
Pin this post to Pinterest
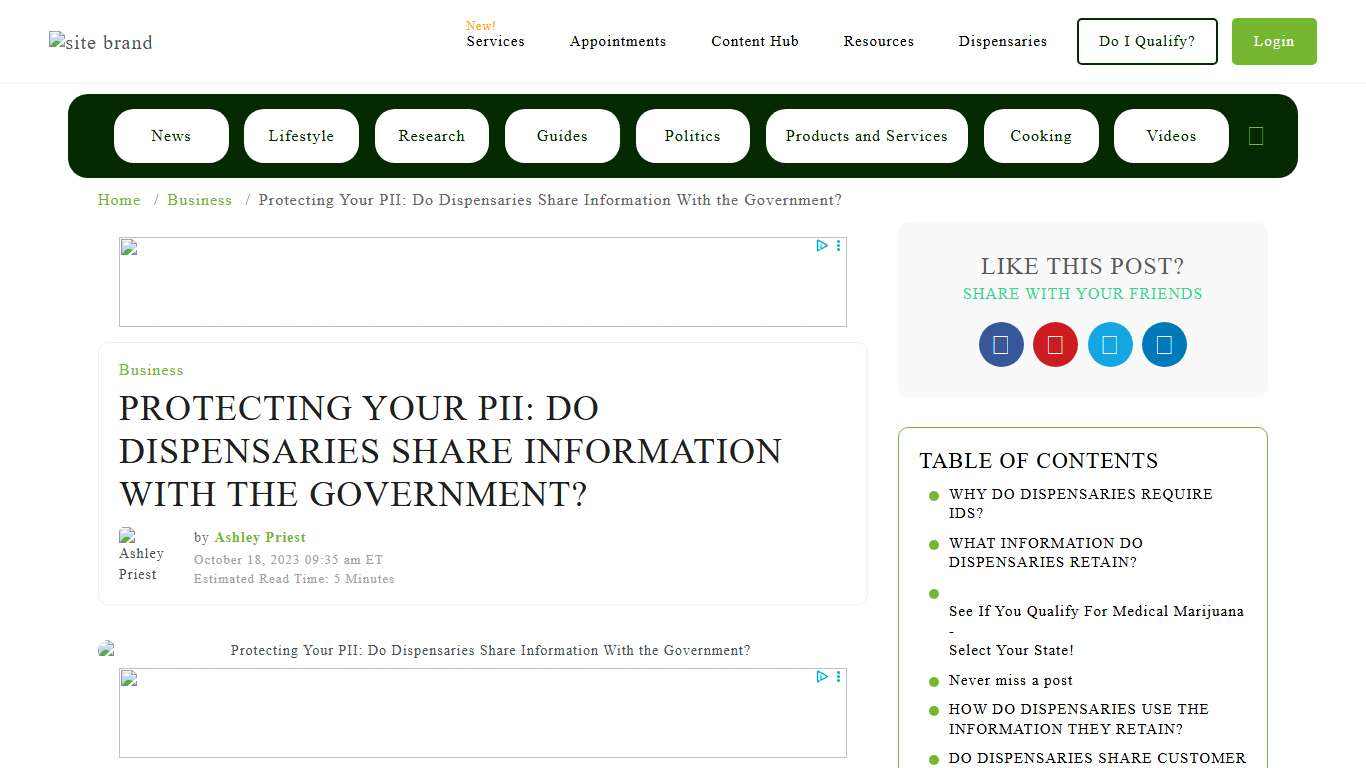coord(1055,344)
